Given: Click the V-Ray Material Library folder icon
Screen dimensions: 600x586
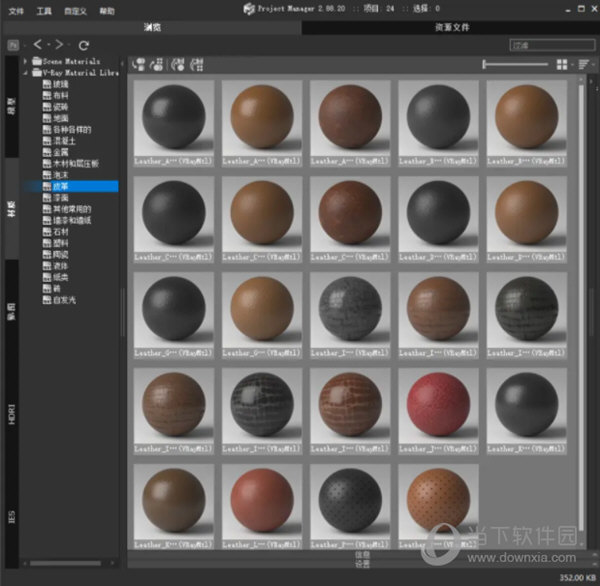Looking at the screenshot, I should coord(37,72).
